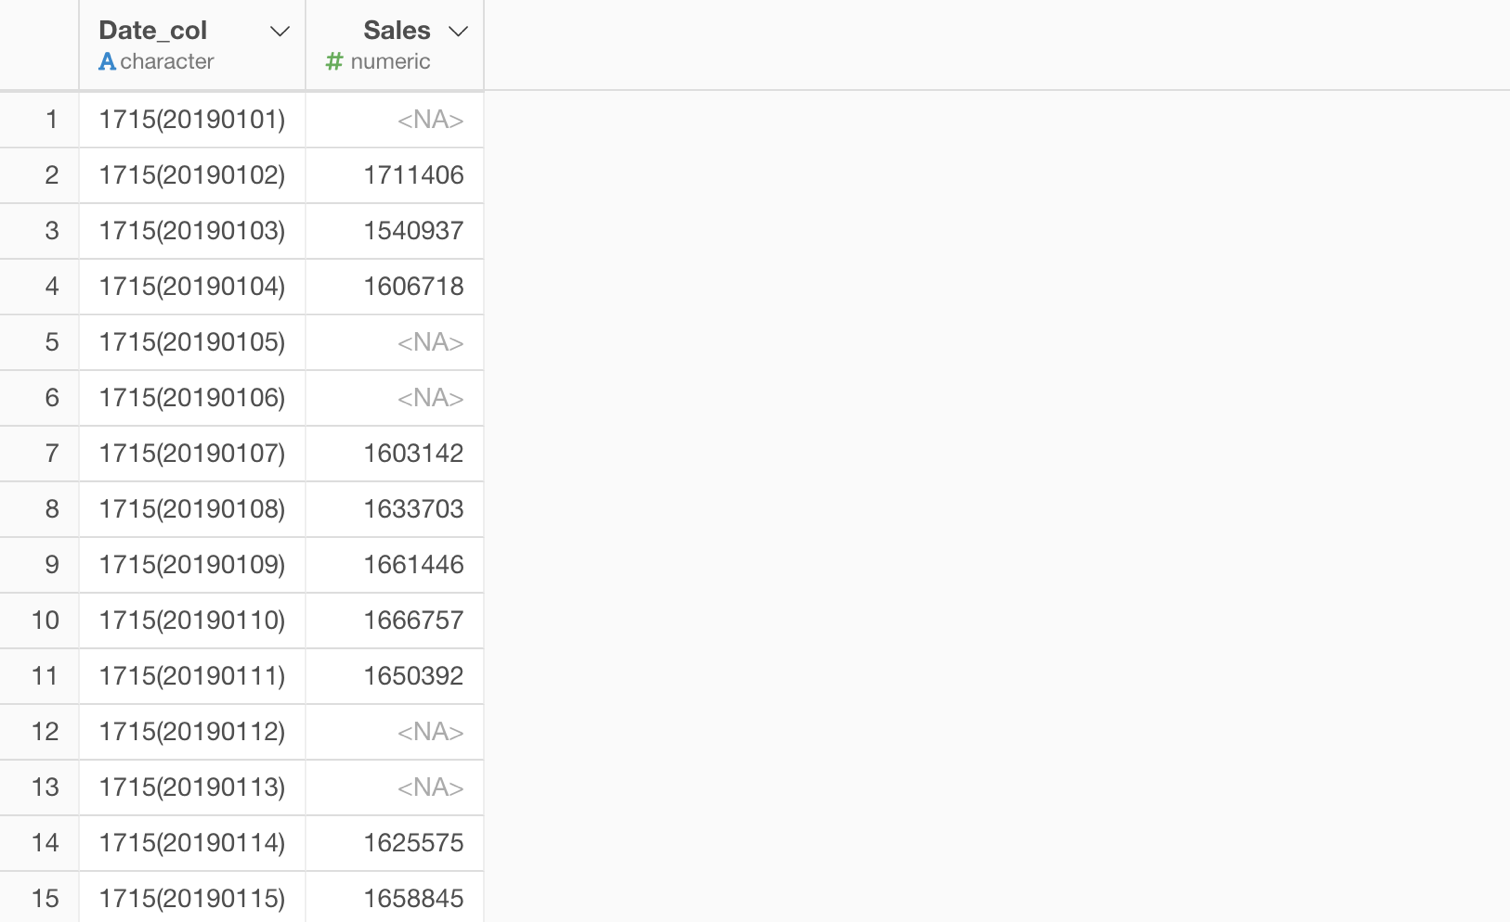
Task: Open the Sales column dropdown menu
Action: (x=458, y=32)
